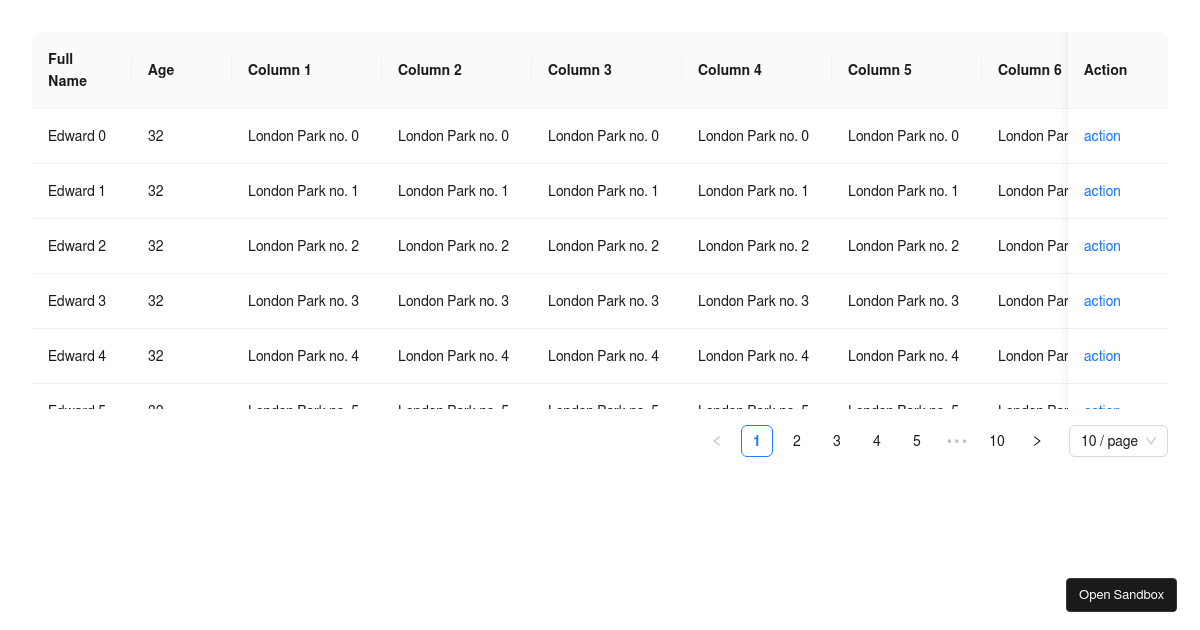Click the action link for Edward 0
Image resolution: width=1200 pixels, height=630 pixels.
click(x=1101, y=136)
